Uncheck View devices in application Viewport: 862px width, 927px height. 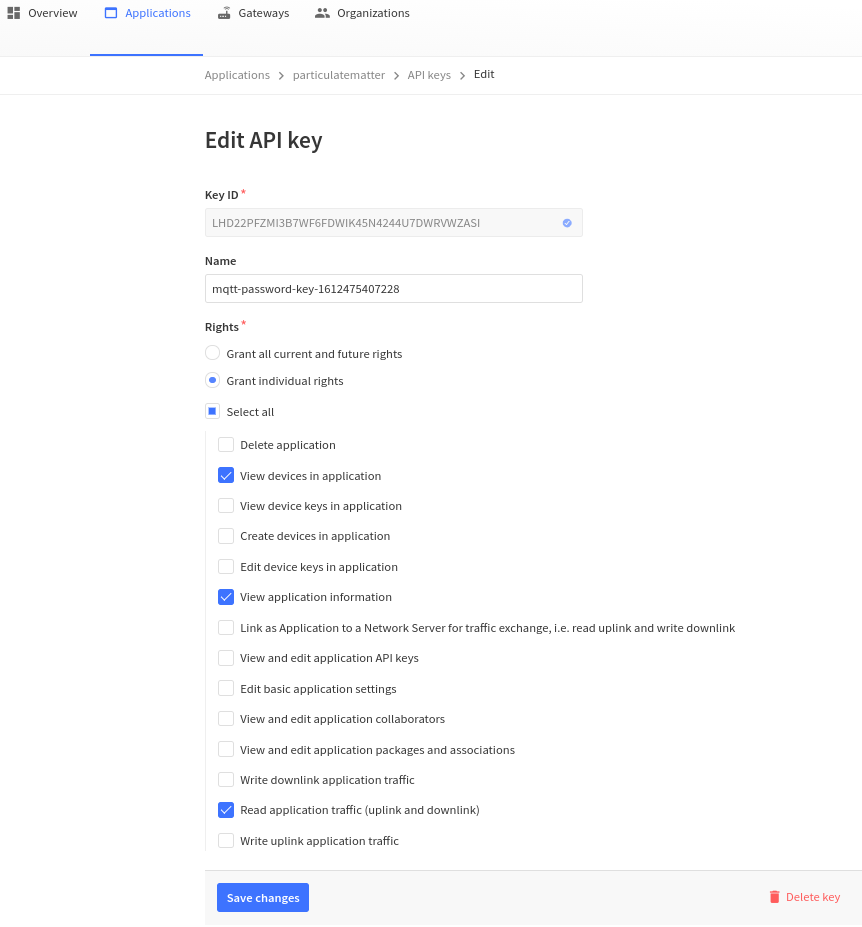coord(226,475)
